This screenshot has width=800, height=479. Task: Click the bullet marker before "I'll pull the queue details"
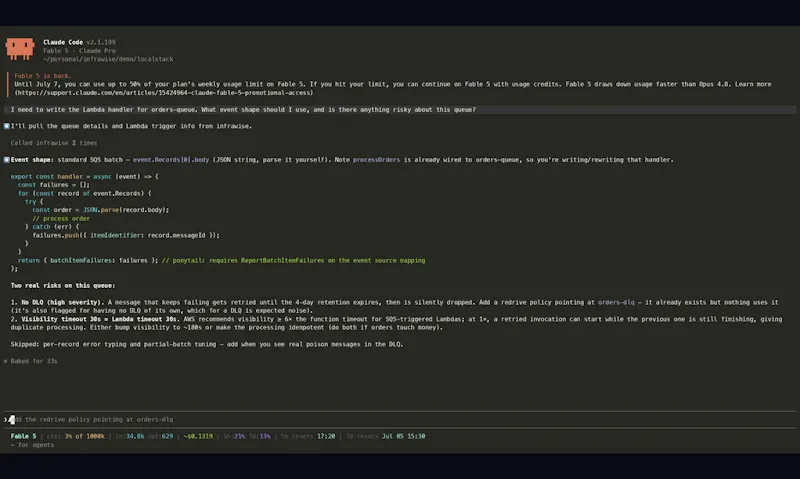(x=7, y=126)
